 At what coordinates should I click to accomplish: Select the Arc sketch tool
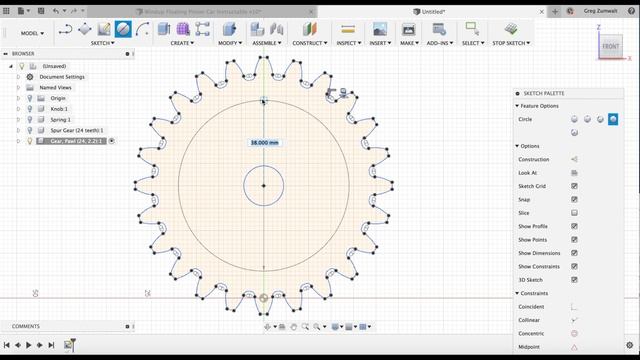tap(142, 29)
